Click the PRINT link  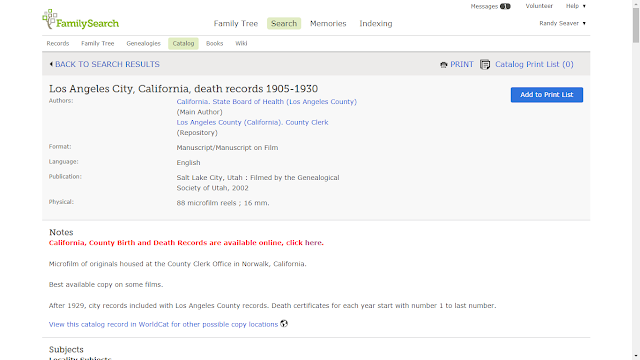coord(462,64)
